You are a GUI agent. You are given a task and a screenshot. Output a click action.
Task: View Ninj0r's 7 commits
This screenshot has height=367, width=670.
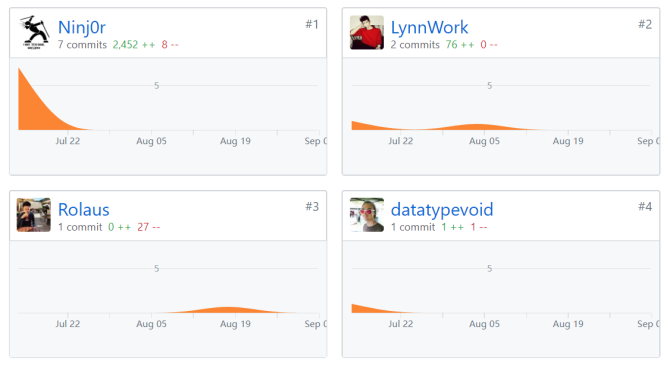[x=82, y=44]
